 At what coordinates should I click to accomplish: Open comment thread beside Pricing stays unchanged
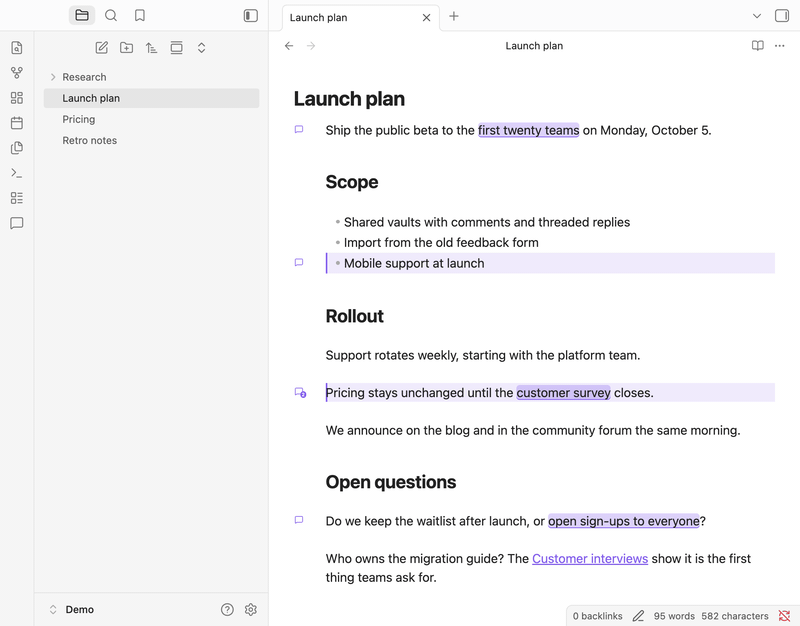(x=300, y=392)
